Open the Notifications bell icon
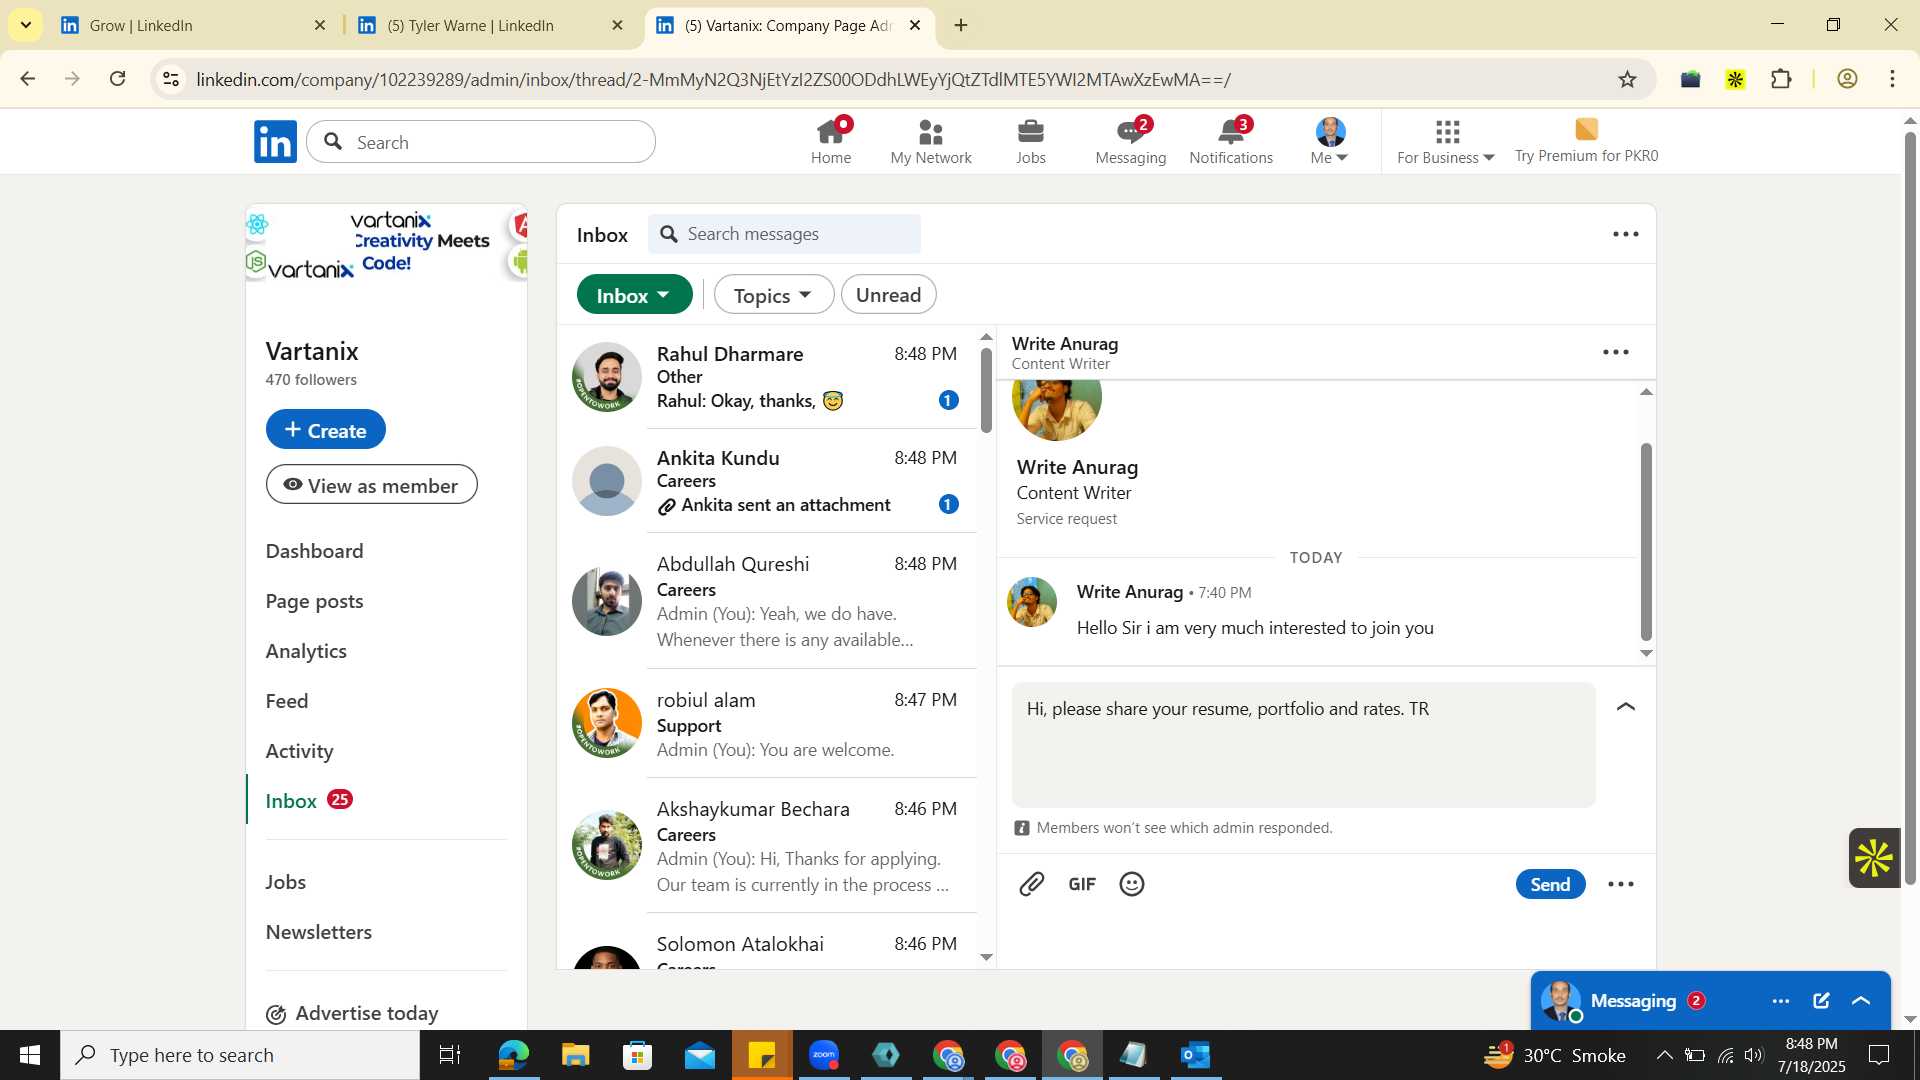This screenshot has height=1080, width=1920. click(x=1231, y=141)
